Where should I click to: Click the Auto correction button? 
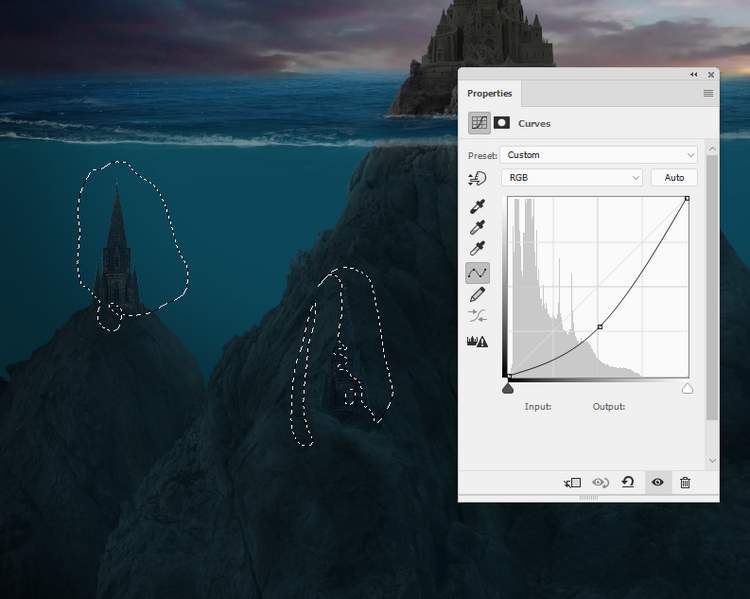674,178
